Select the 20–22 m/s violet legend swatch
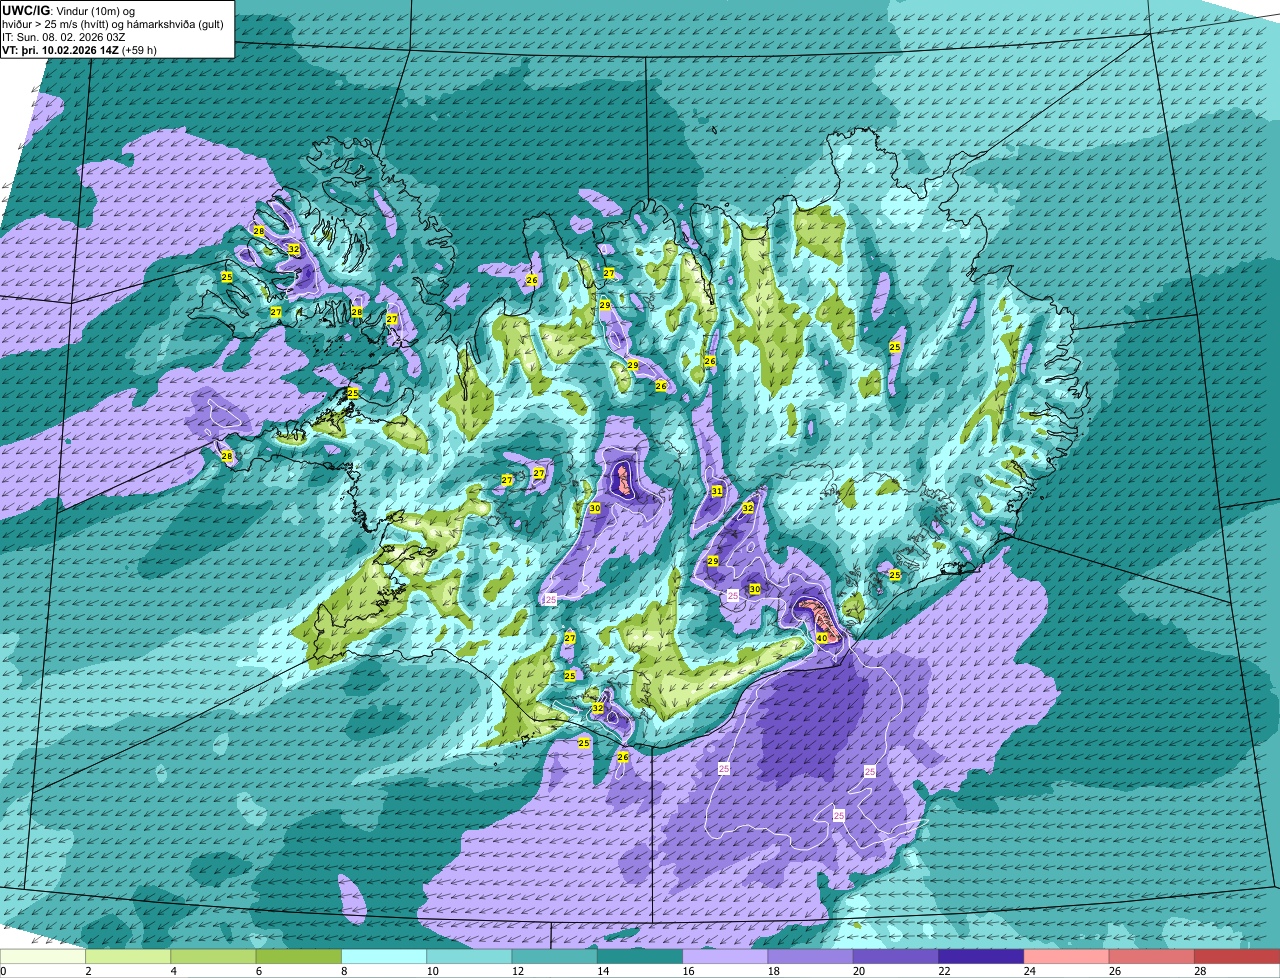 tap(896, 957)
